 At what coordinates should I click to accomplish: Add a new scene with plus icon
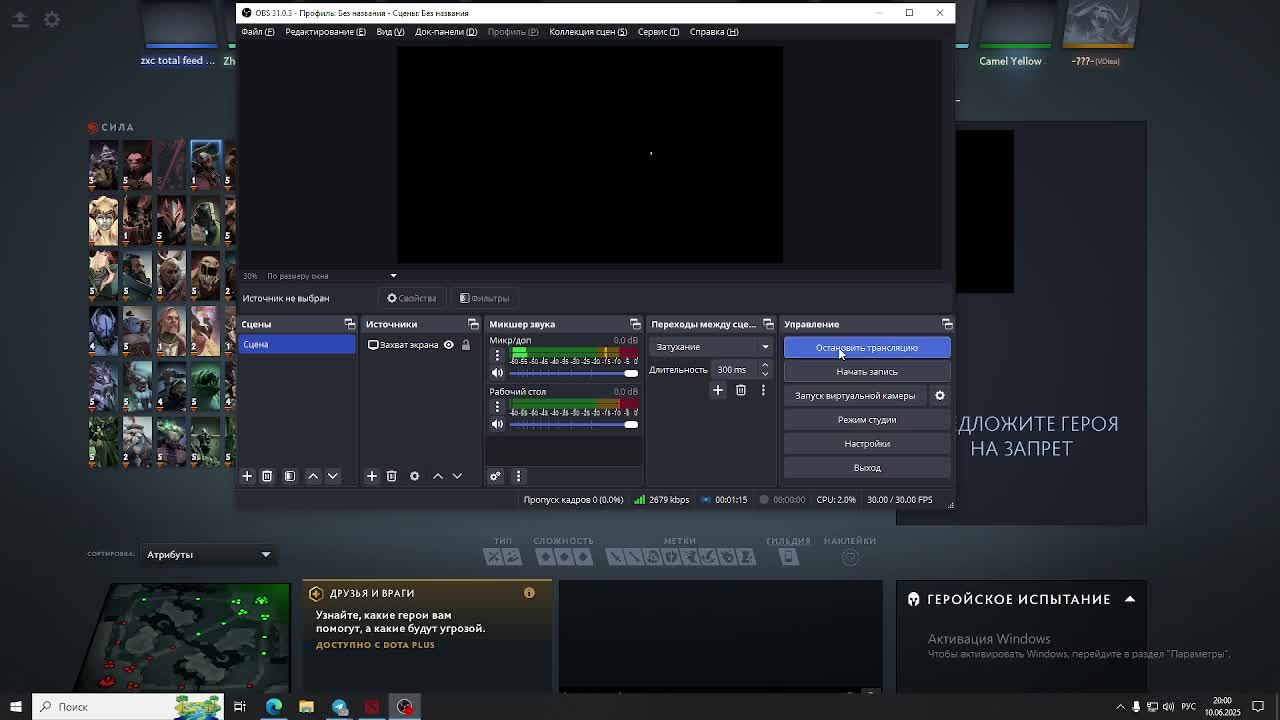point(247,476)
